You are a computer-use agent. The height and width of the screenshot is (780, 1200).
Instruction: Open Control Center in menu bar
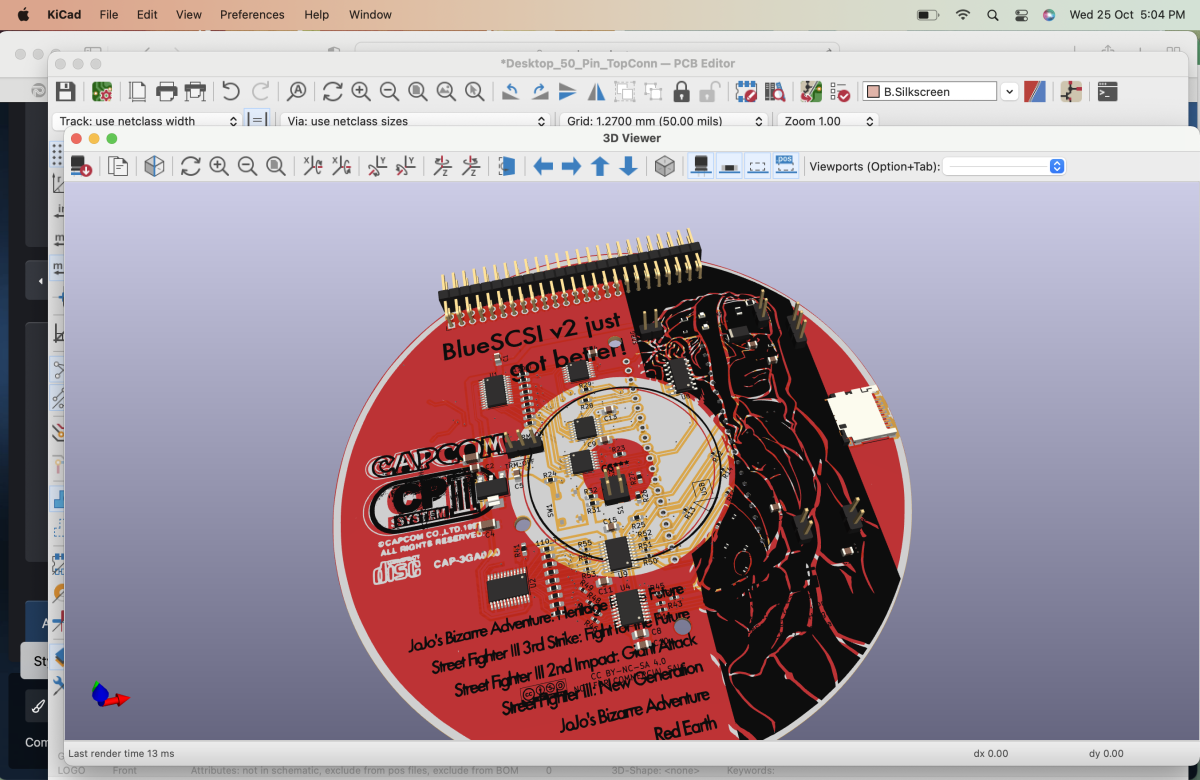(x=1021, y=15)
